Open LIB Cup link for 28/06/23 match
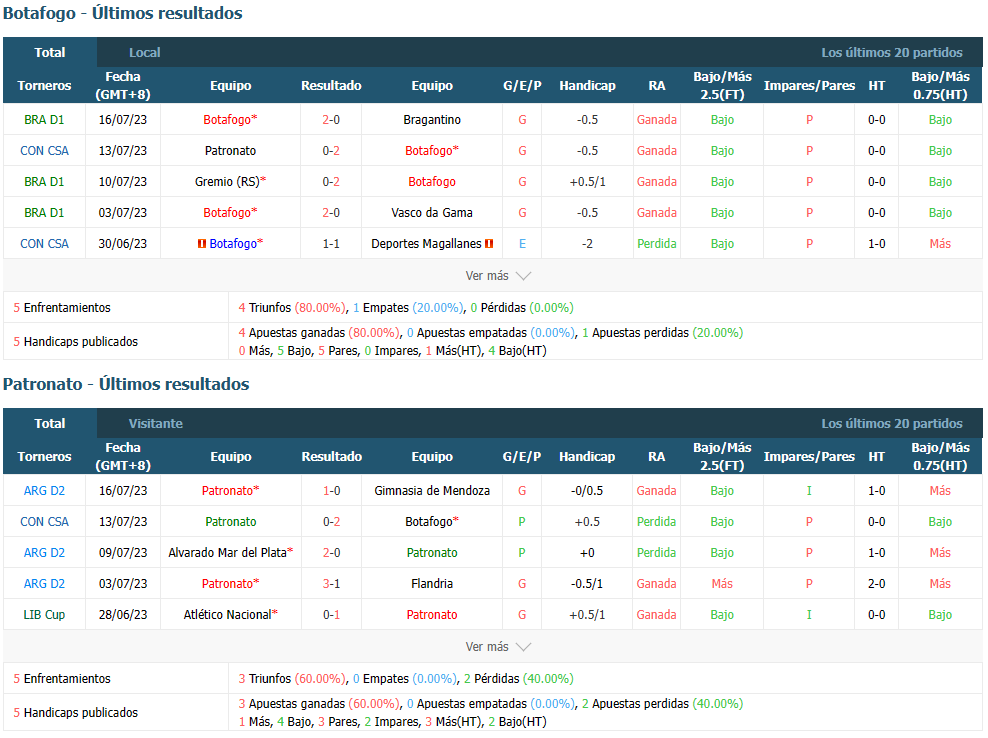 pos(44,614)
